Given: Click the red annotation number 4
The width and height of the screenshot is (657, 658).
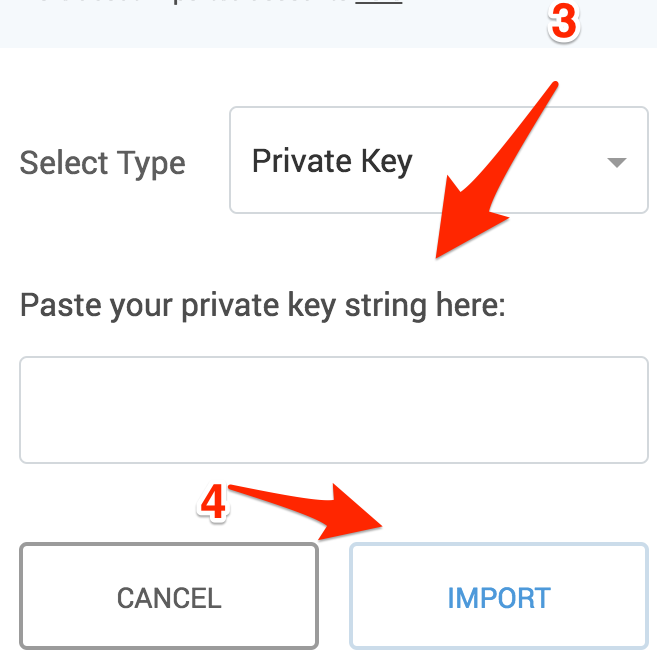Looking at the screenshot, I should click(x=213, y=503).
